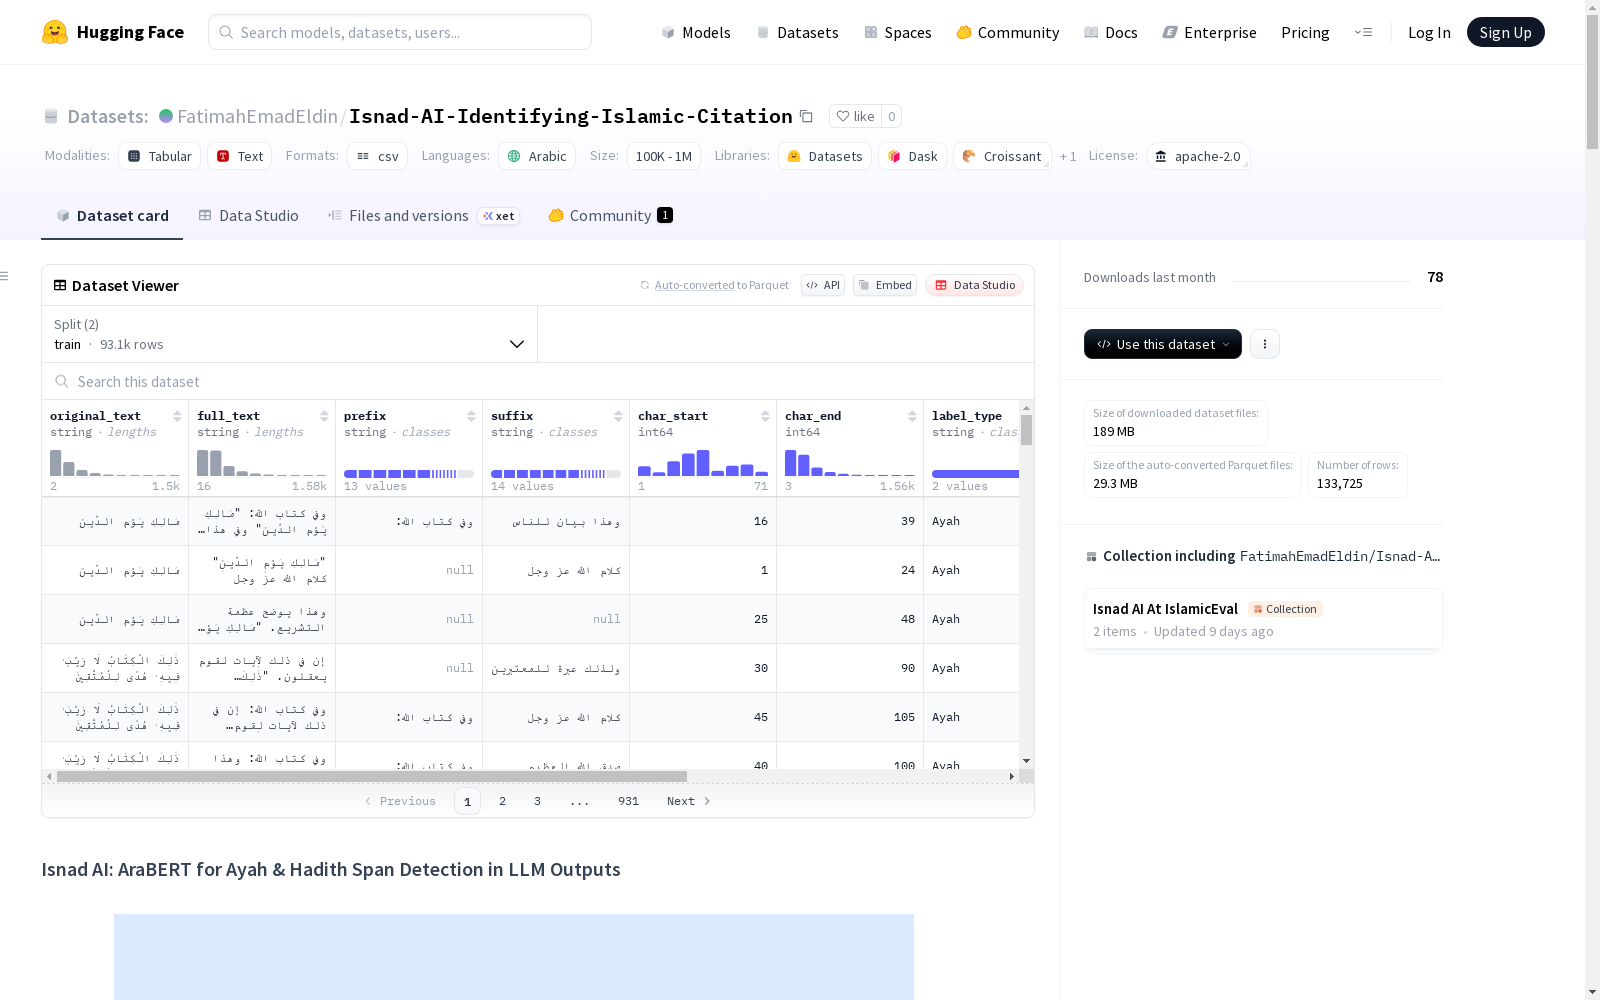The width and height of the screenshot is (1600, 1000).
Task: Open the FatimahEmadEldin profile link
Action: (258, 116)
